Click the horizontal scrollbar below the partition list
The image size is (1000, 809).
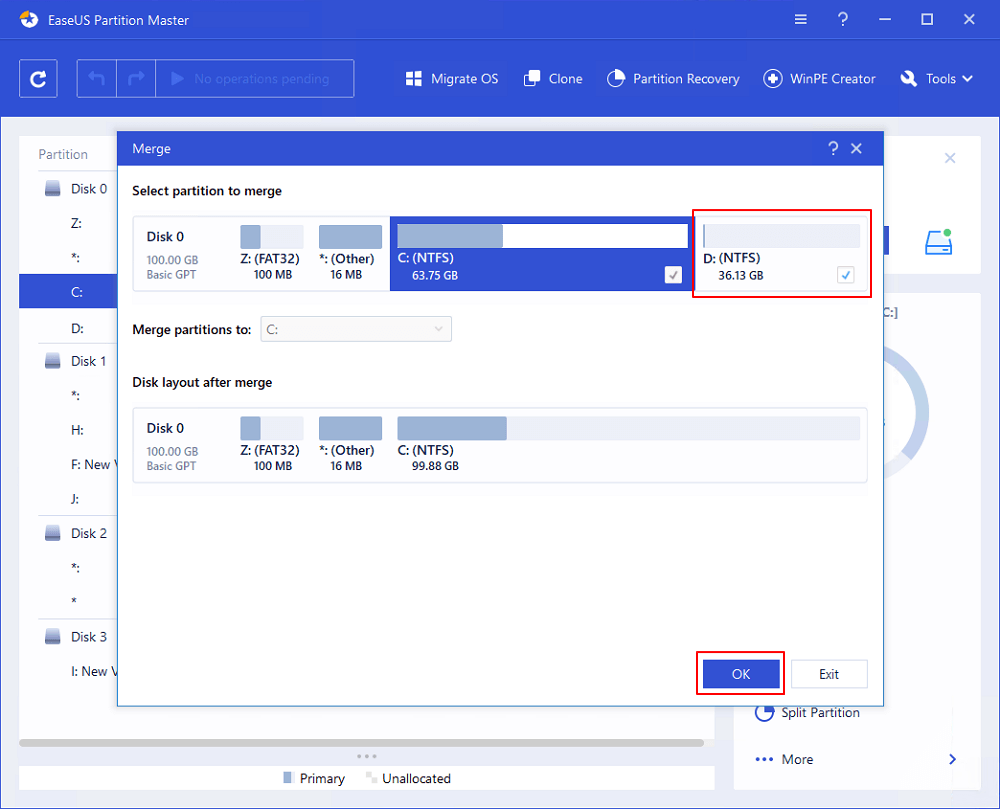(362, 743)
